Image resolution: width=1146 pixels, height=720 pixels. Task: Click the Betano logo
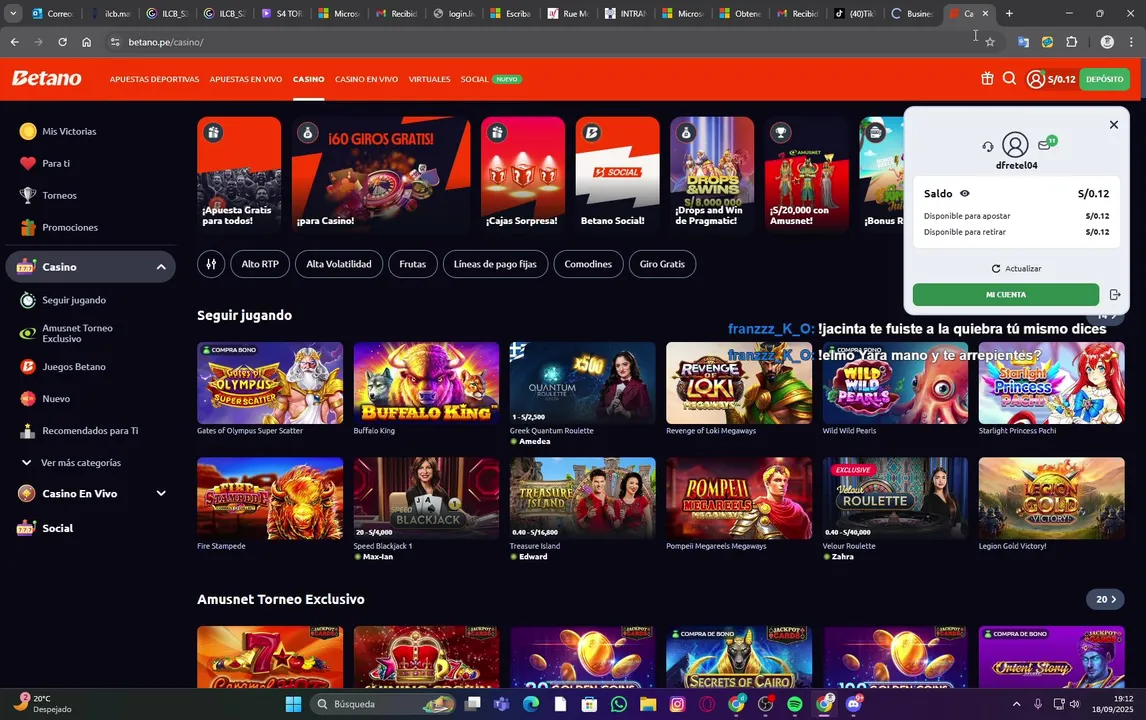coord(46,78)
